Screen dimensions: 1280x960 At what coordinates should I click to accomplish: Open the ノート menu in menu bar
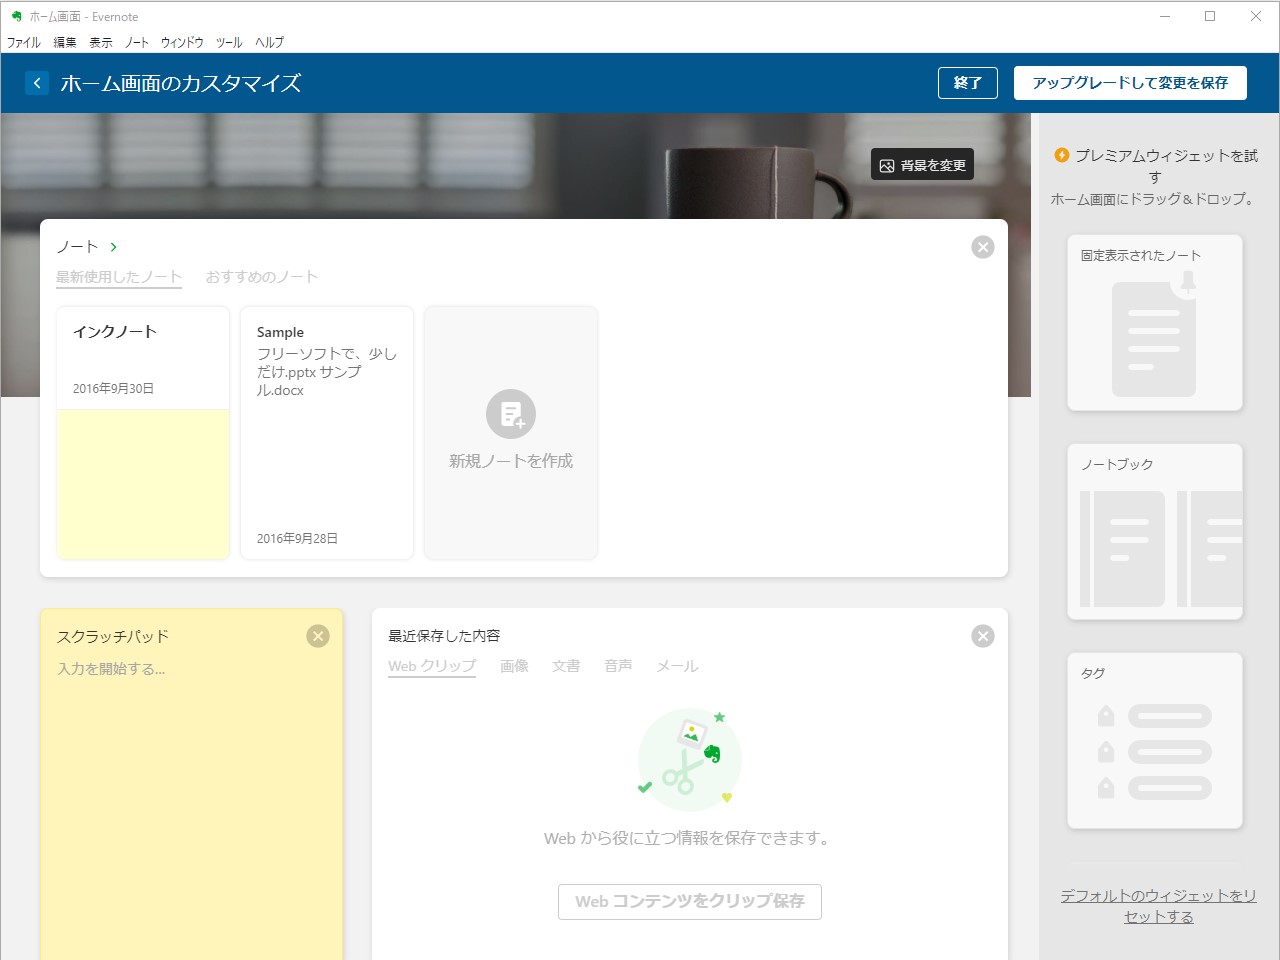click(x=137, y=42)
